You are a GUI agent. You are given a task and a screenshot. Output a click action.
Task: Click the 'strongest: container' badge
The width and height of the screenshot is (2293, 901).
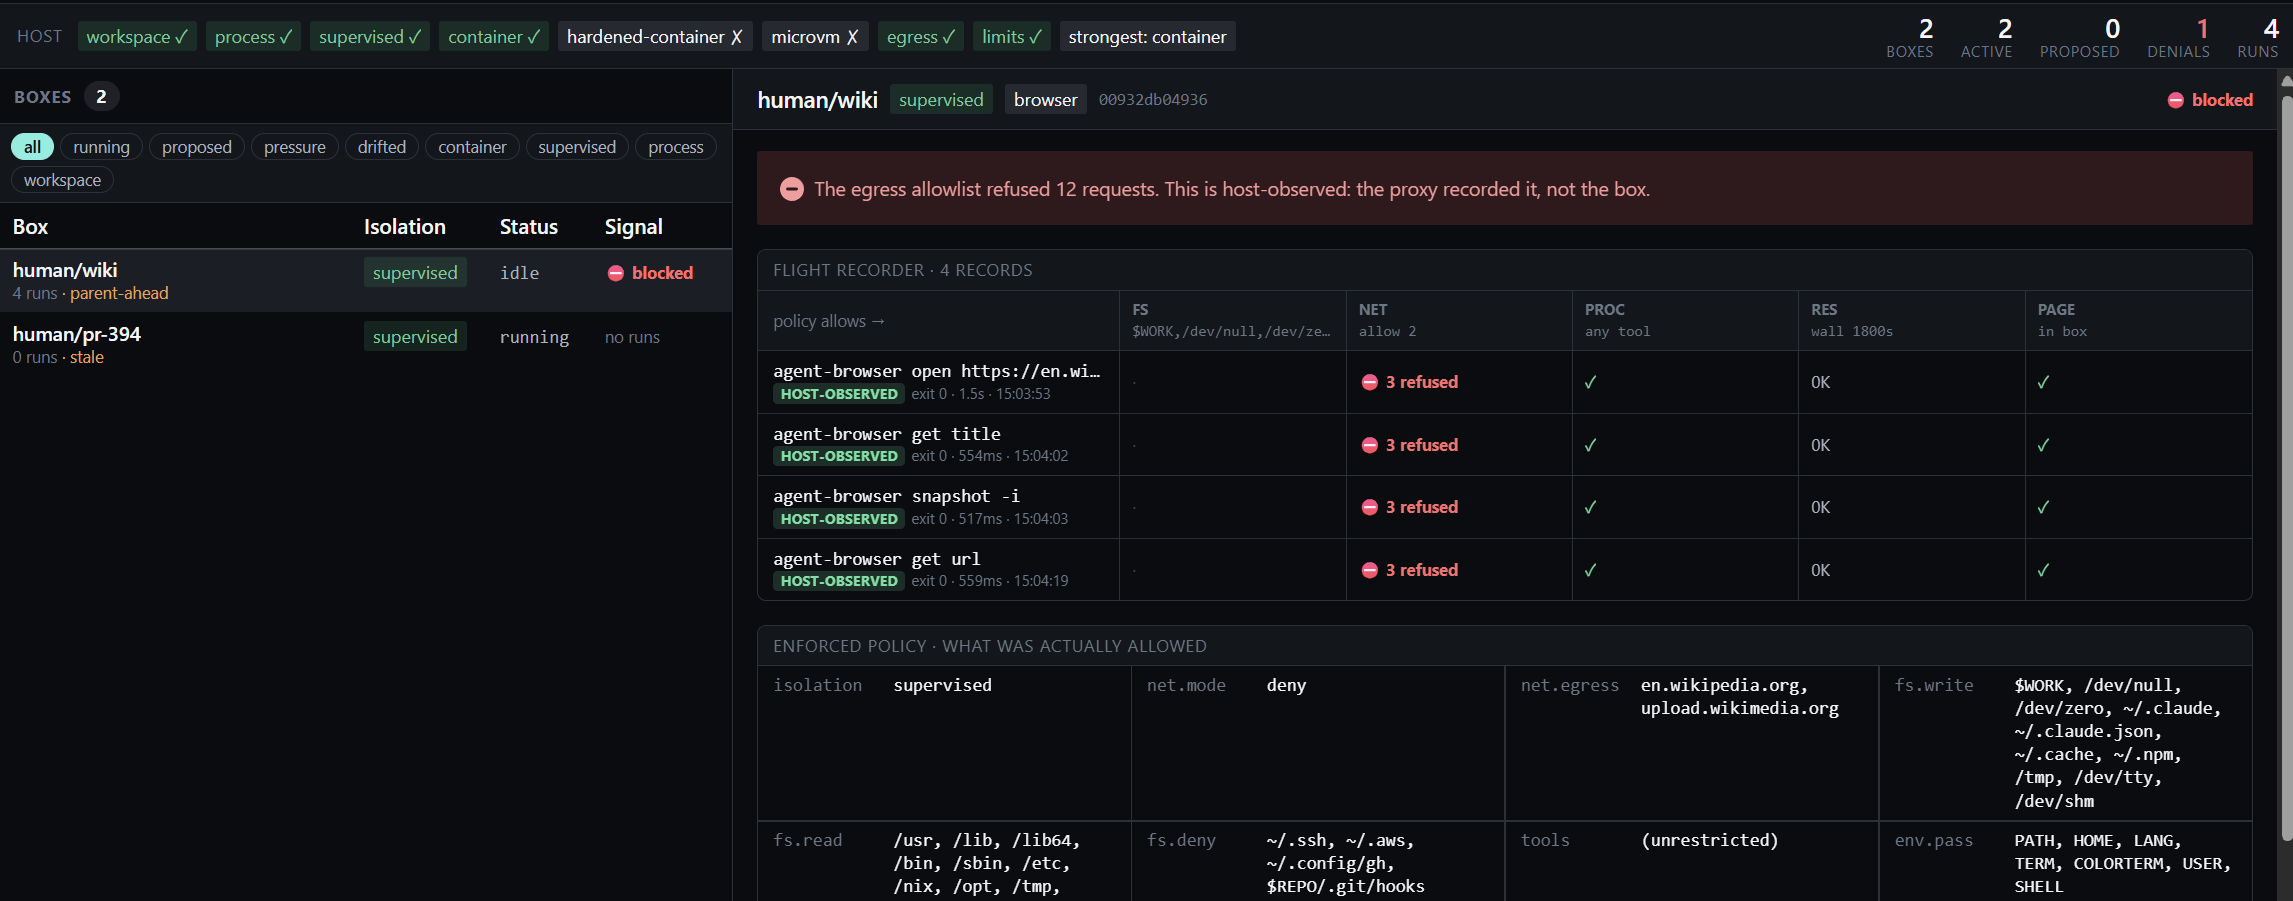coord(1147,37)
